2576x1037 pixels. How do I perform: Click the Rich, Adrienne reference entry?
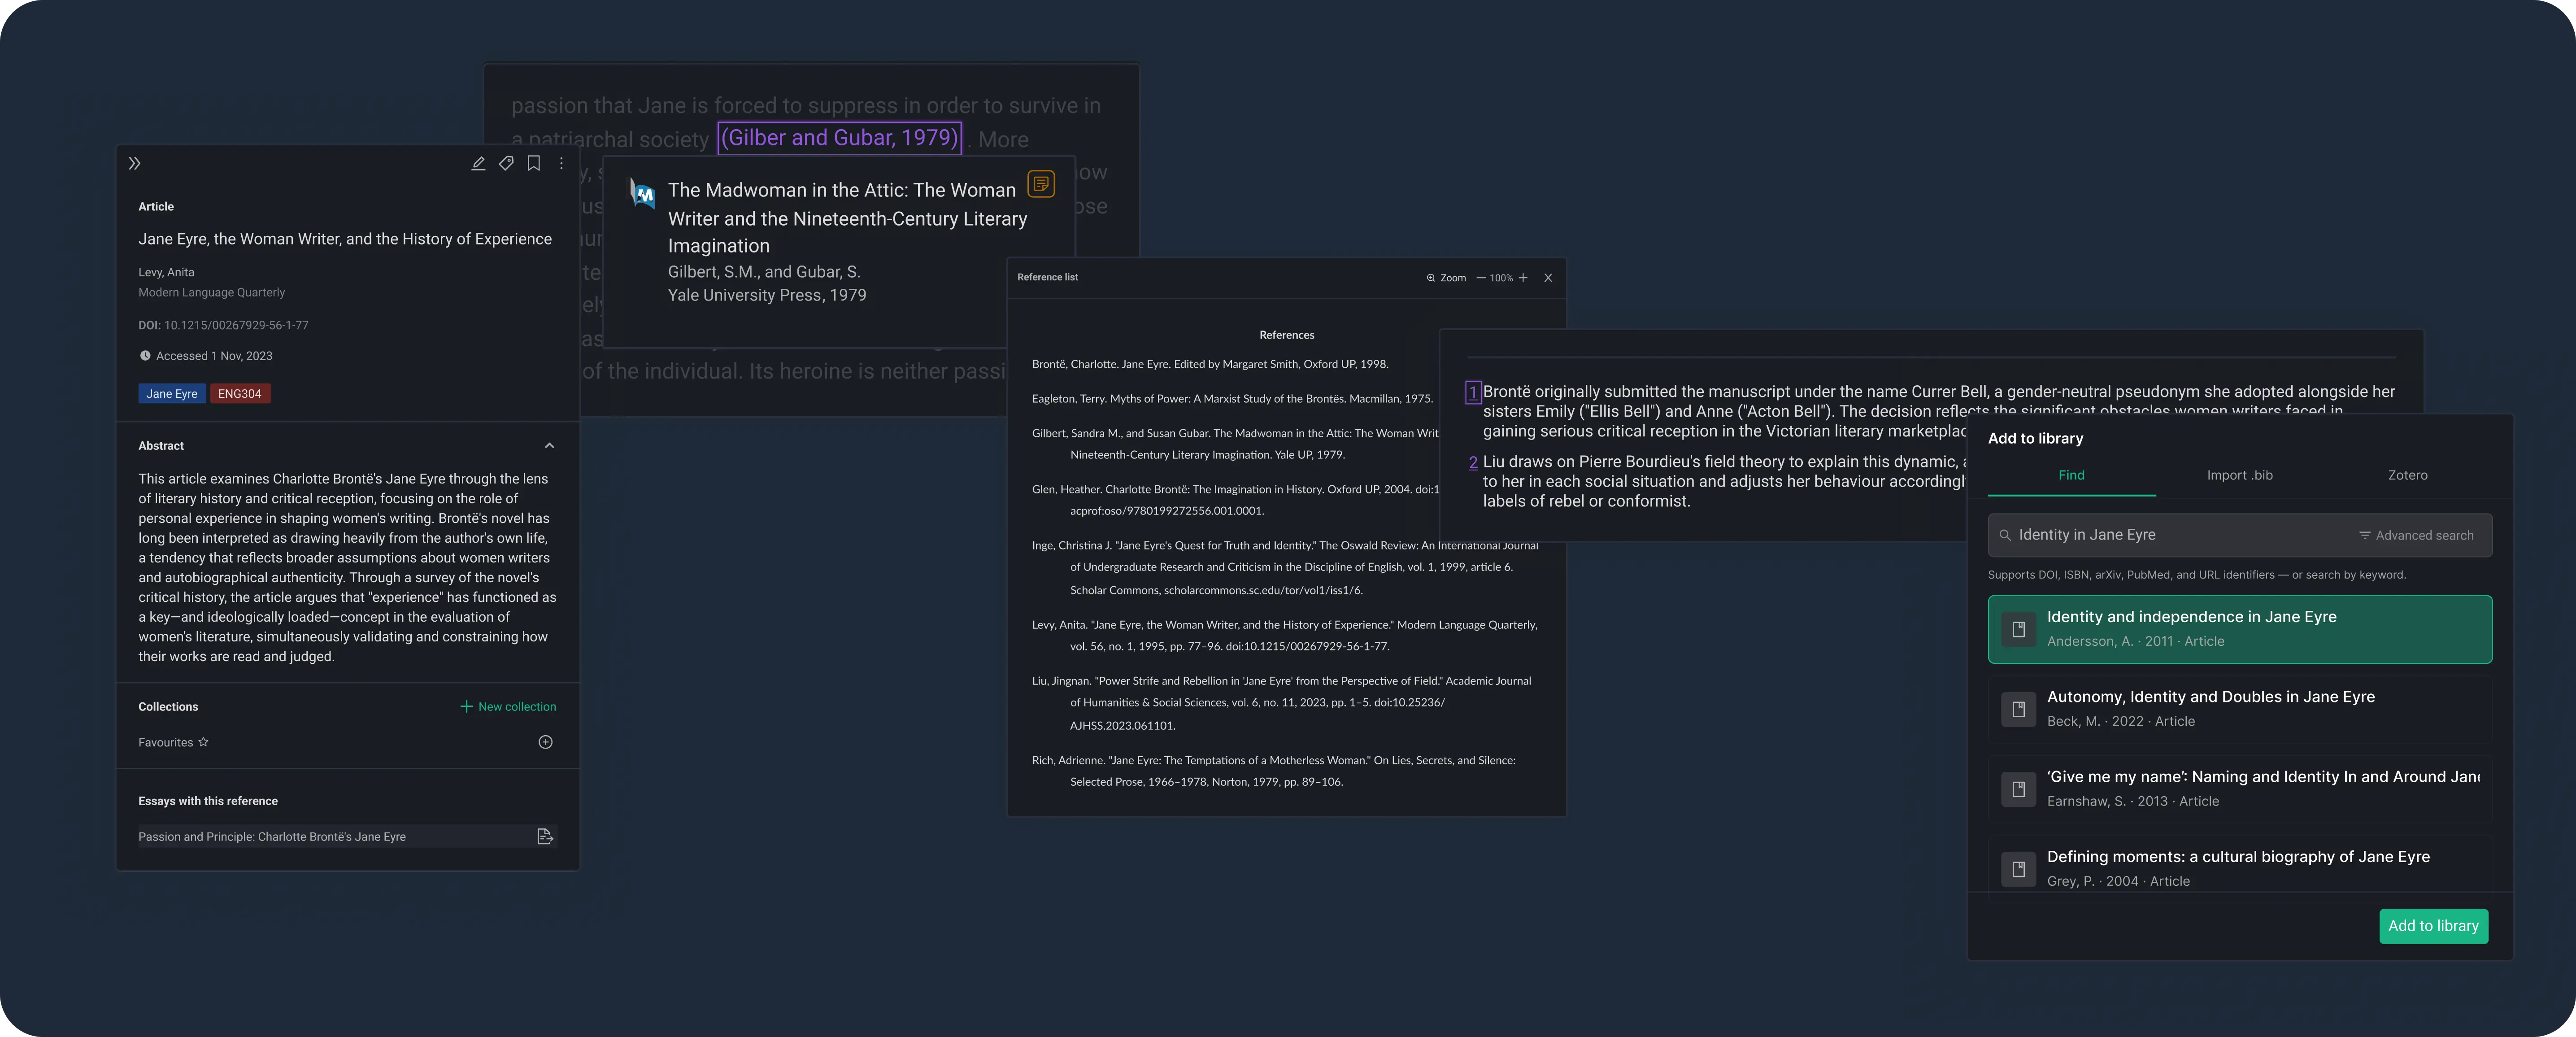pyautogui.click(x=1274, y=772)
